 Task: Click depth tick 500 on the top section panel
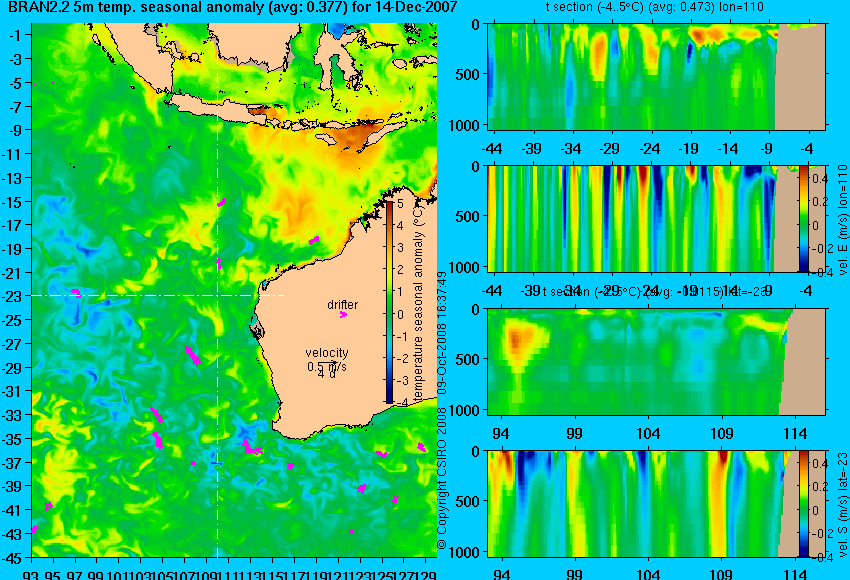coord(468,74)
